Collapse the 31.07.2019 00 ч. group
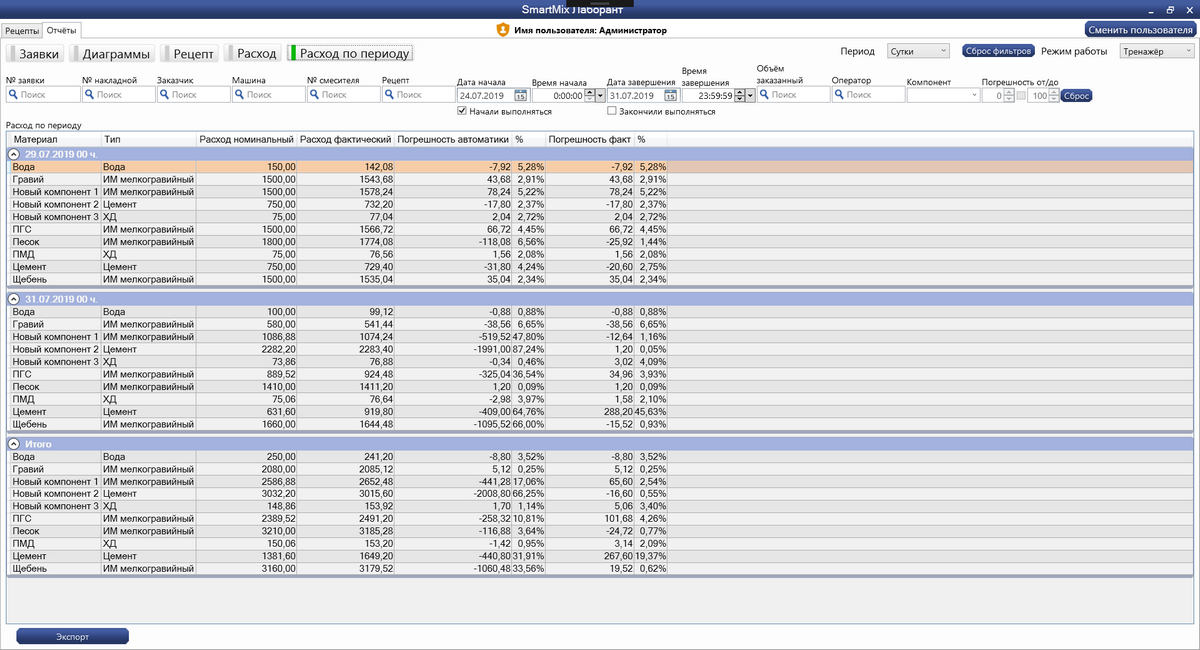This screenshot has height=650, width=1200. coord(14,299)
